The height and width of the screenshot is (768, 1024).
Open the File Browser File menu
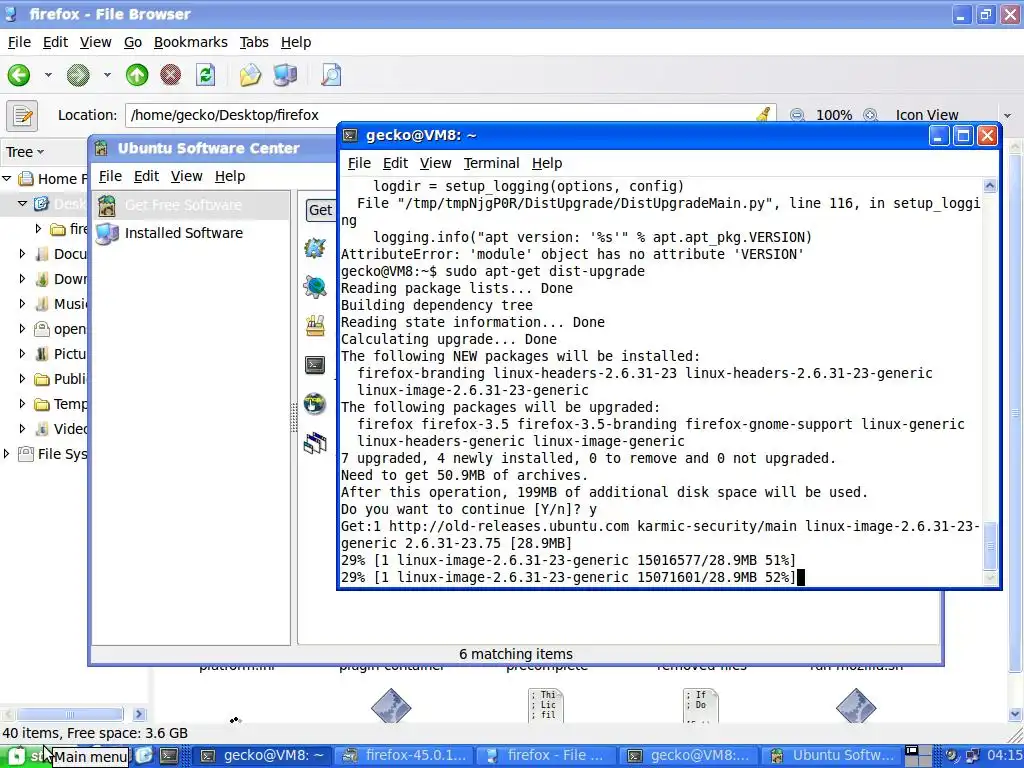coord(19,42)
